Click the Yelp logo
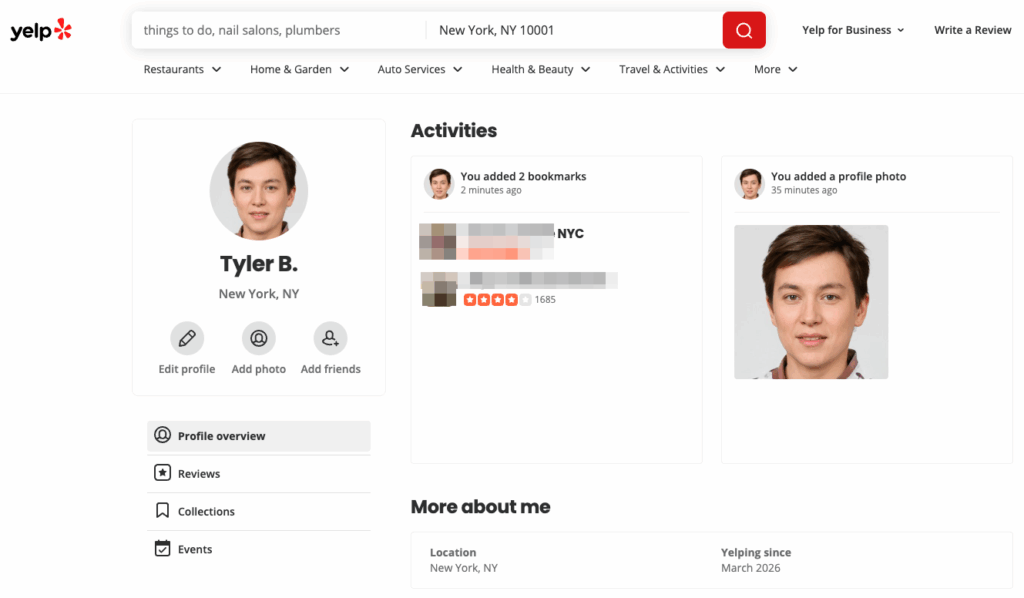1024x598 pixels. point(41,30)
